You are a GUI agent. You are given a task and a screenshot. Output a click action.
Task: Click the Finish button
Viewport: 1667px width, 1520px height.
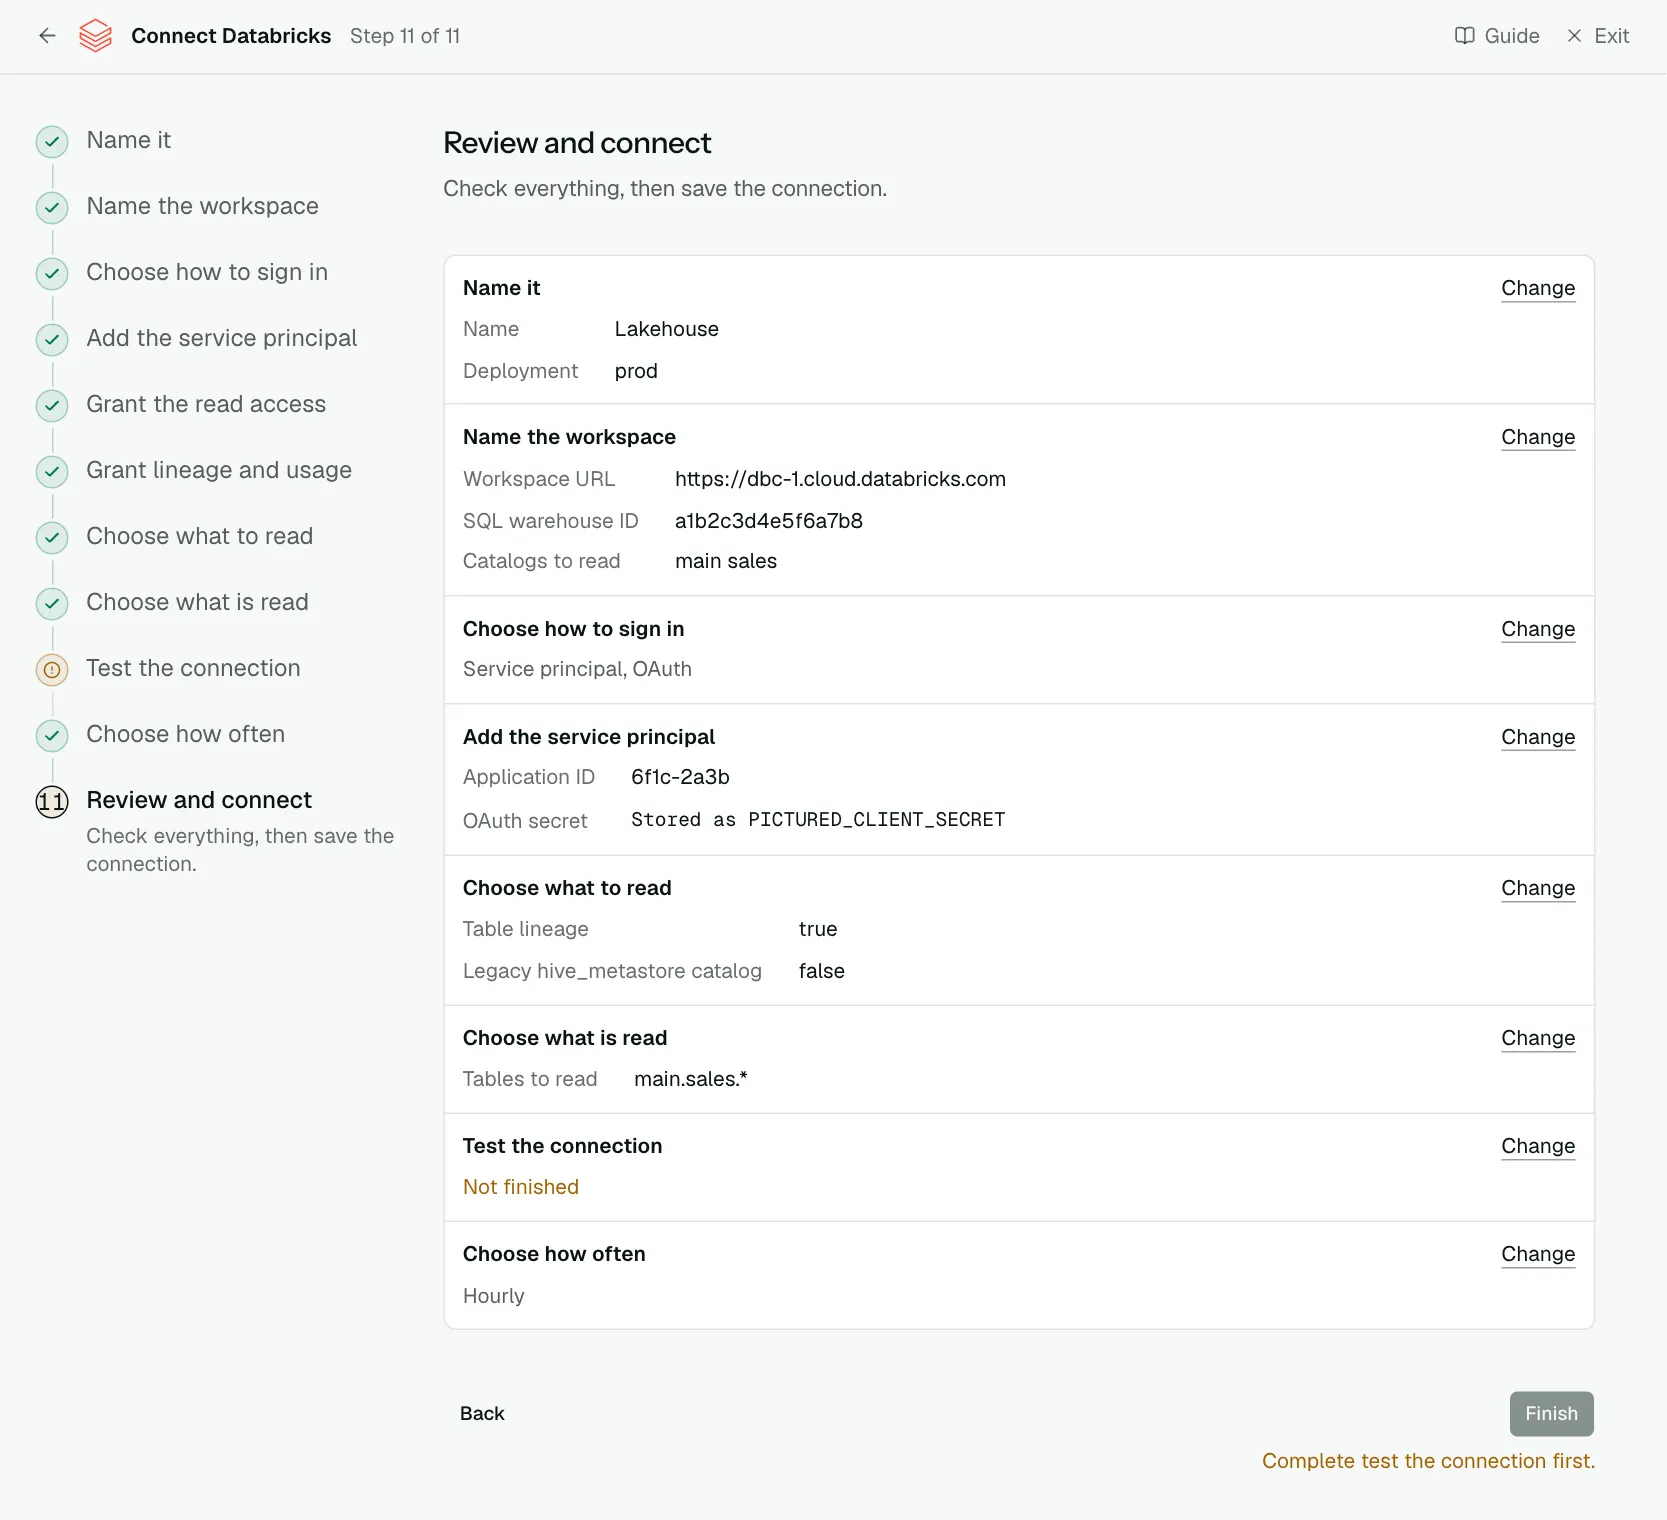tap(1551, 1413)
